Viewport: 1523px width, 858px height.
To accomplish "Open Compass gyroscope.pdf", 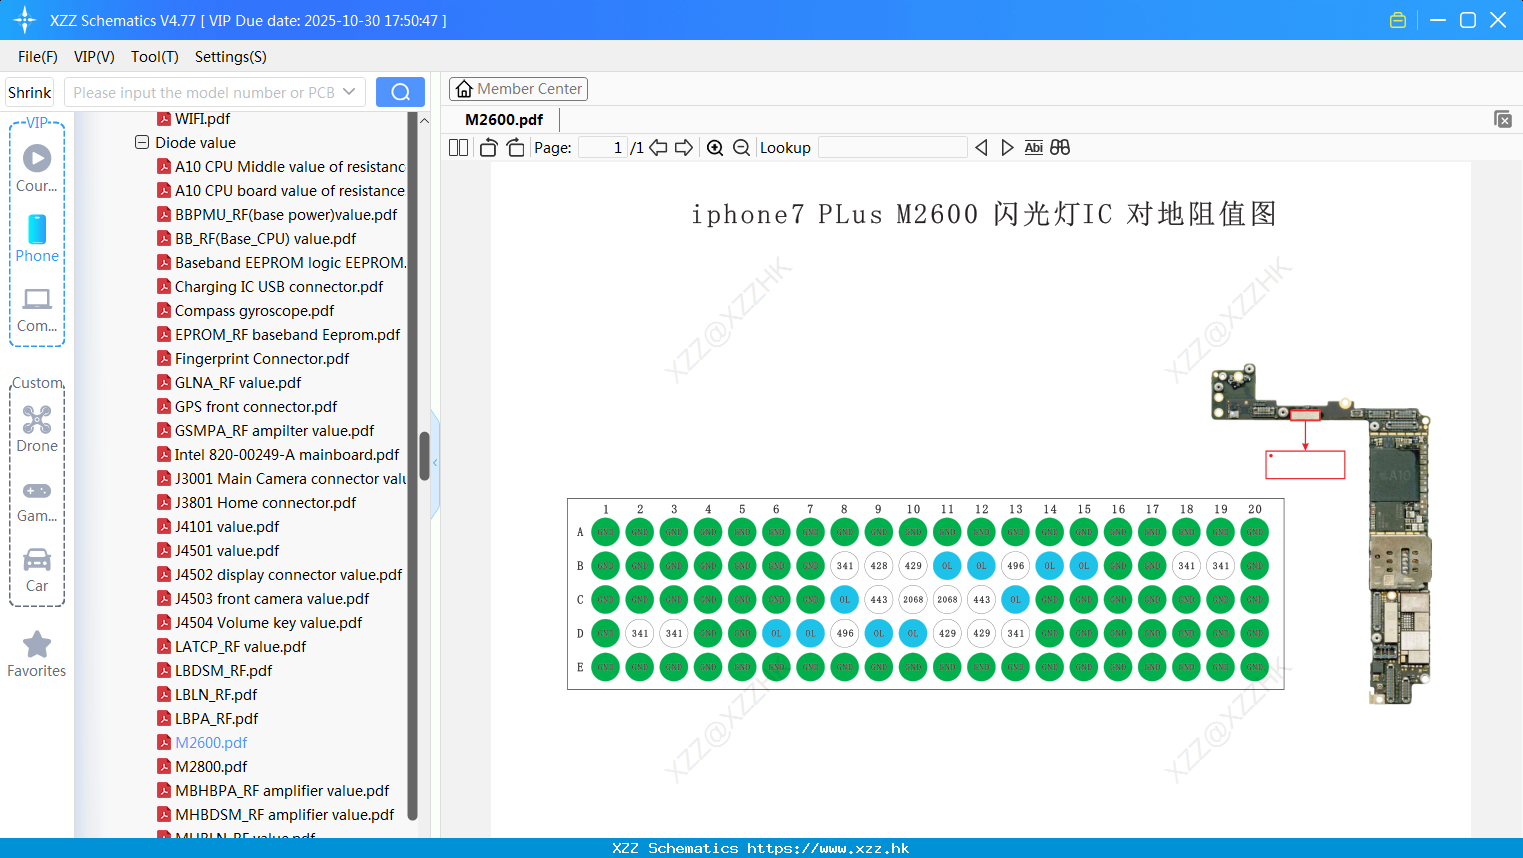I will coord(254,311).
